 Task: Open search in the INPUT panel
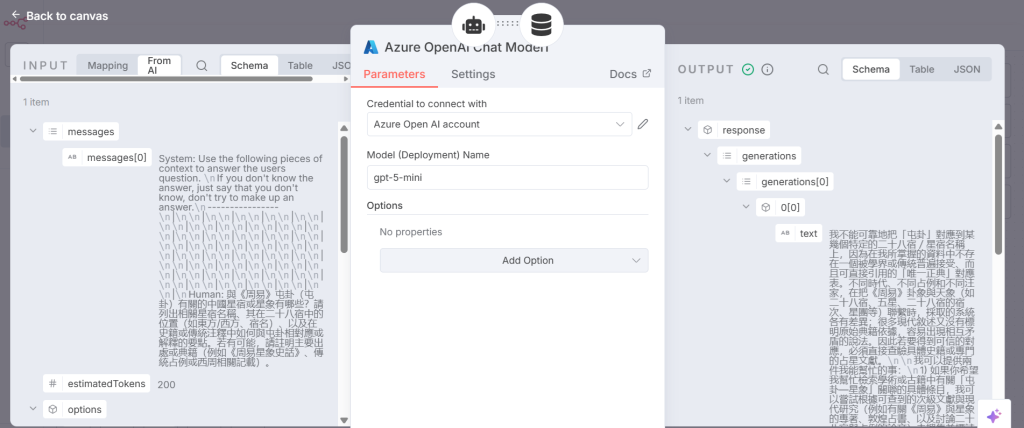pyautogui.click(x=202, y=66)
